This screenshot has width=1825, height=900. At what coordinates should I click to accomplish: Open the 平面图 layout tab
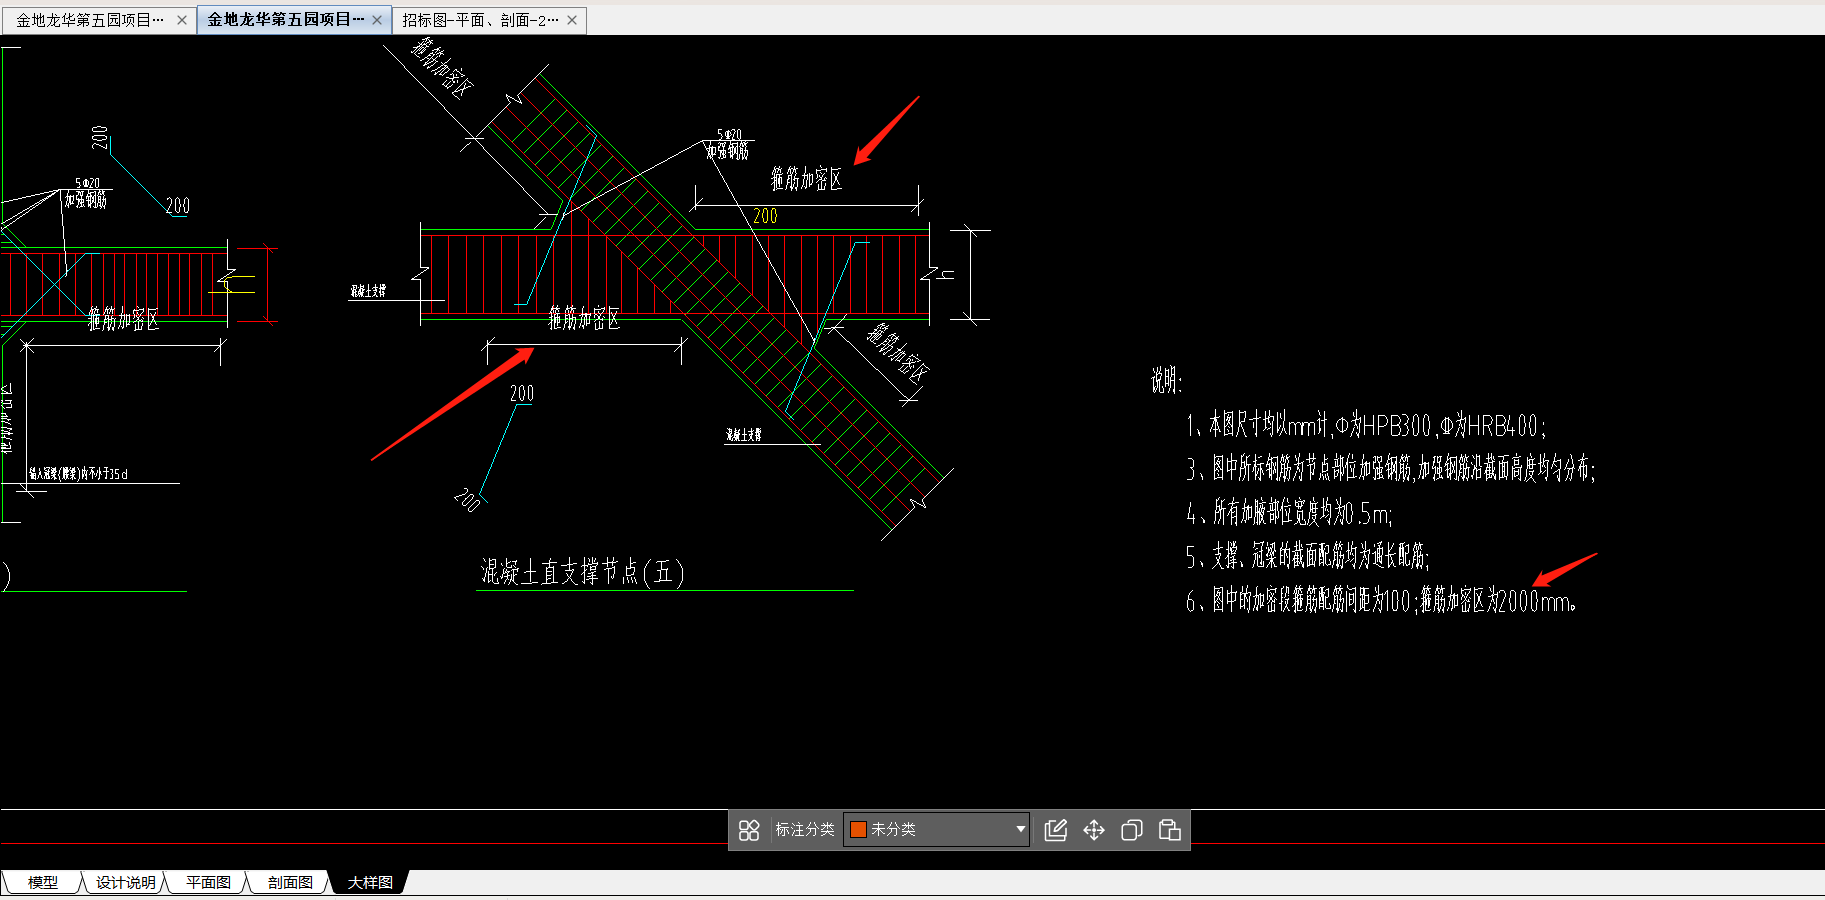[208, 882]
